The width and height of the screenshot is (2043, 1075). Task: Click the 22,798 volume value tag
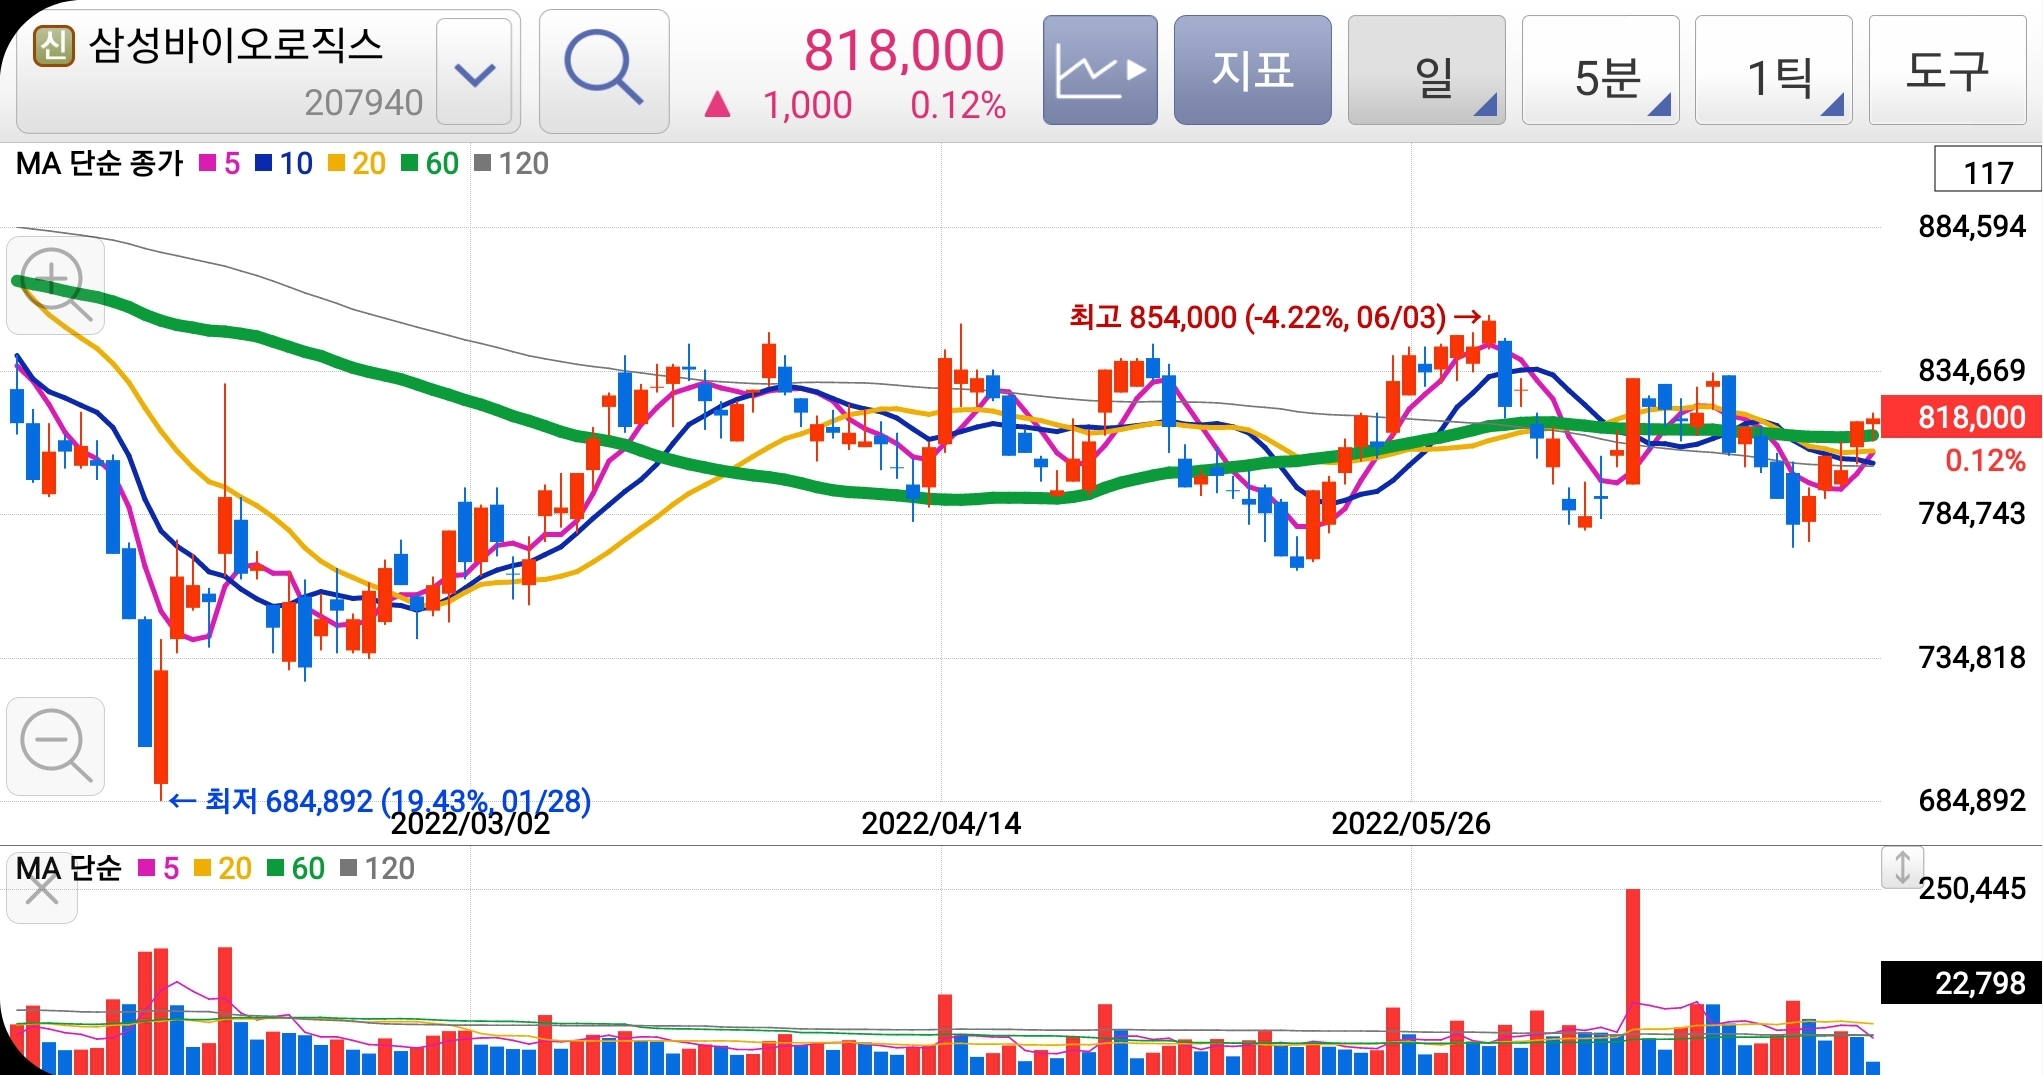click(x=1961, y=983)
